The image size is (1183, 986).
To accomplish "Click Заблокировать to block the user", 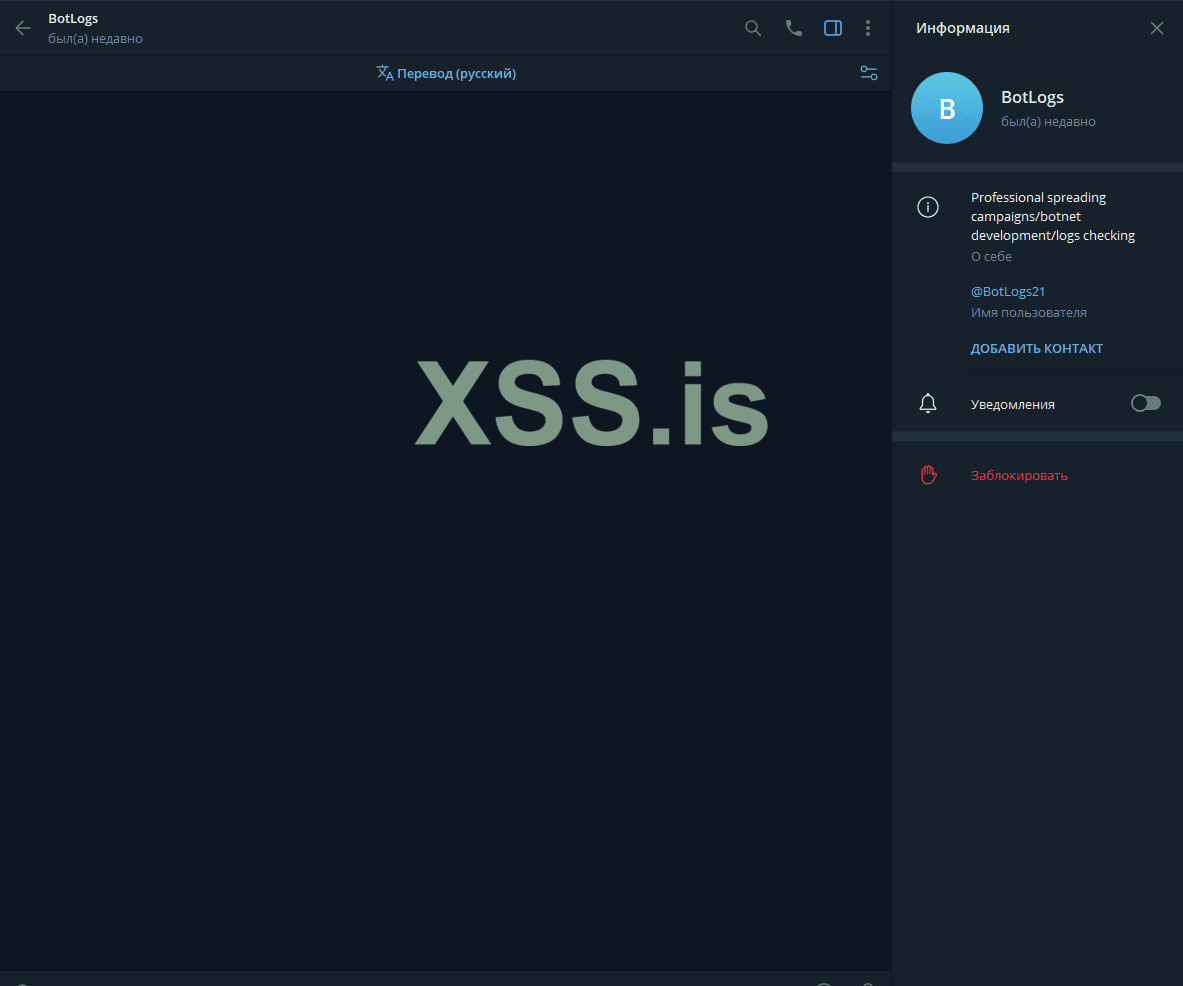I will pos(1019,475).
